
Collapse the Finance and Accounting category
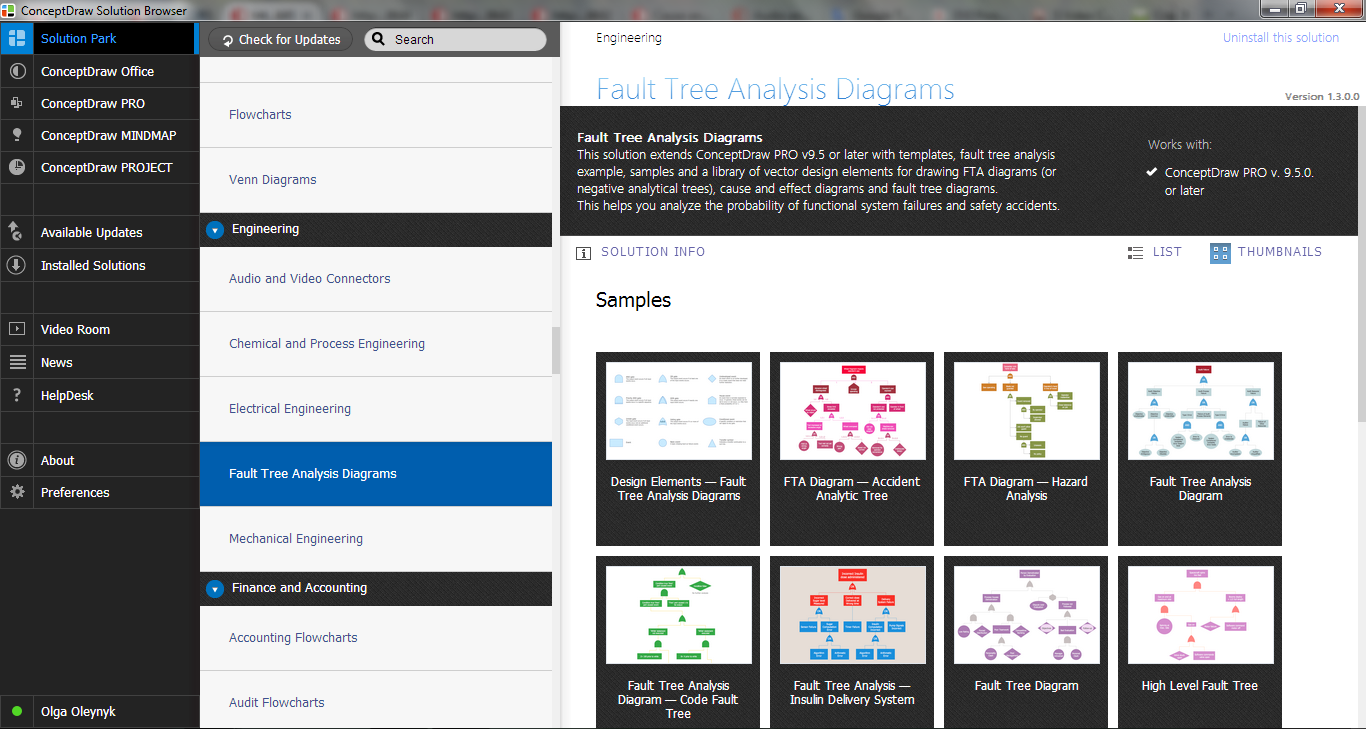pos(214,588)
